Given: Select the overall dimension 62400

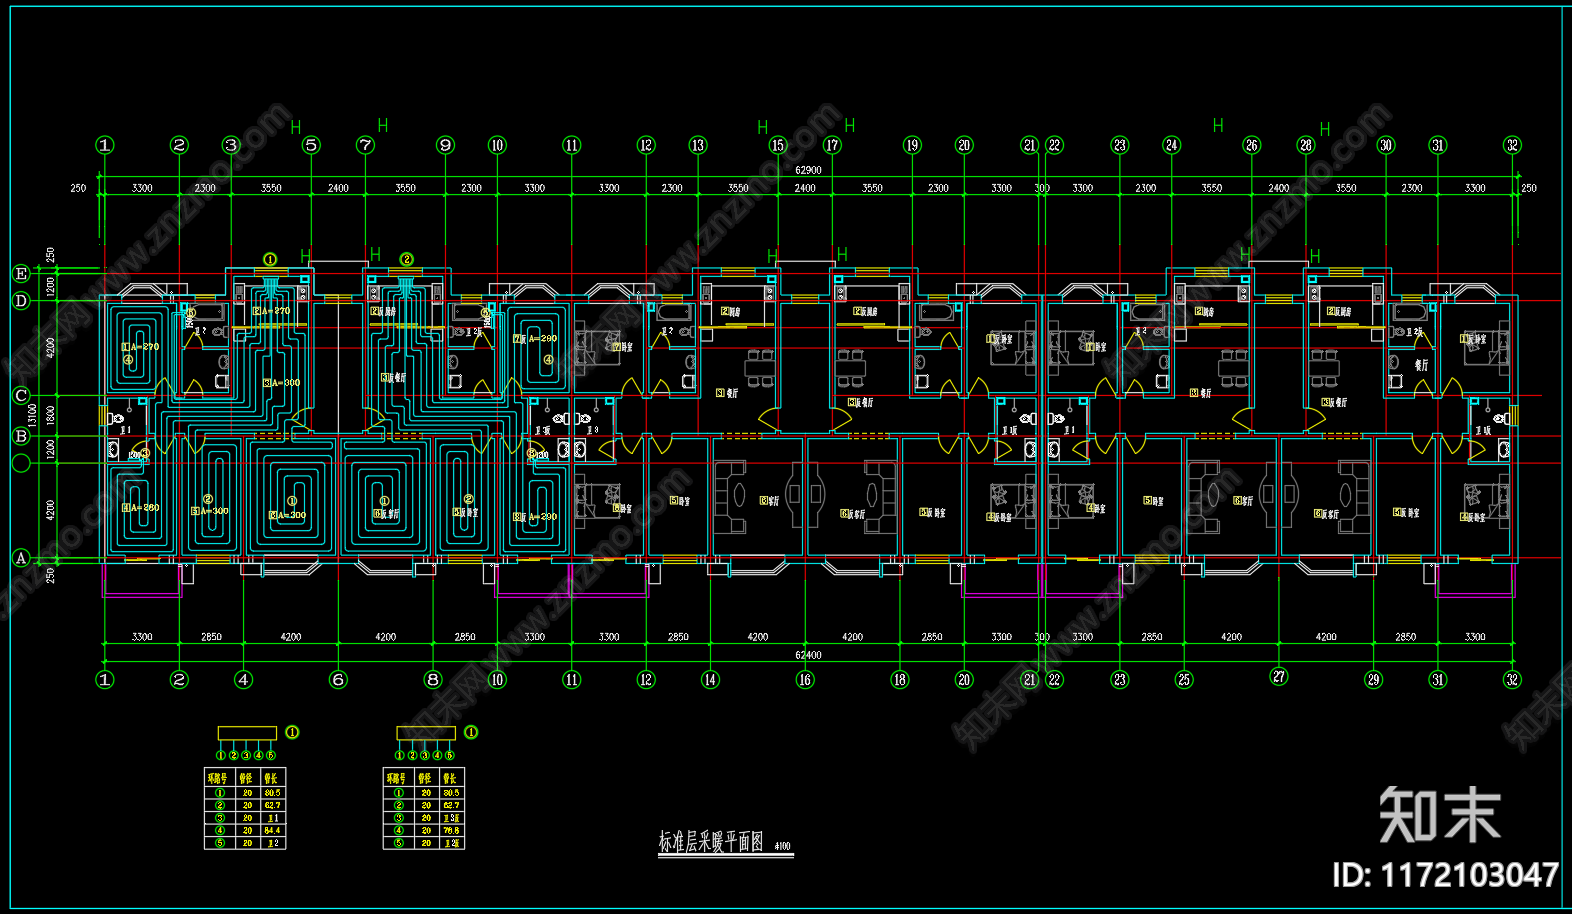Looking at the screenshot, I should tap(808, 655).
